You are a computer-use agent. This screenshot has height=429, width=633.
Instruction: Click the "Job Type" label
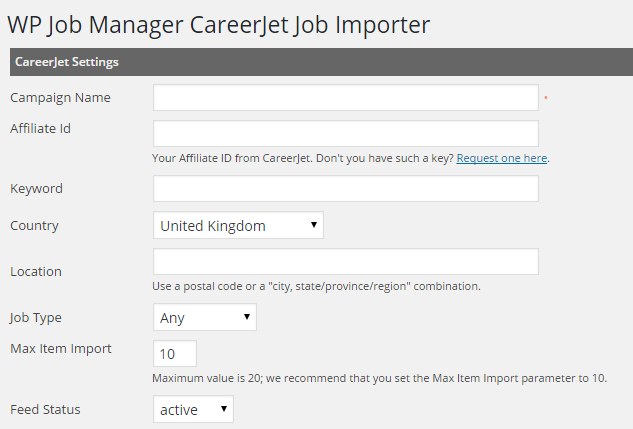click(x=36, y=318)
